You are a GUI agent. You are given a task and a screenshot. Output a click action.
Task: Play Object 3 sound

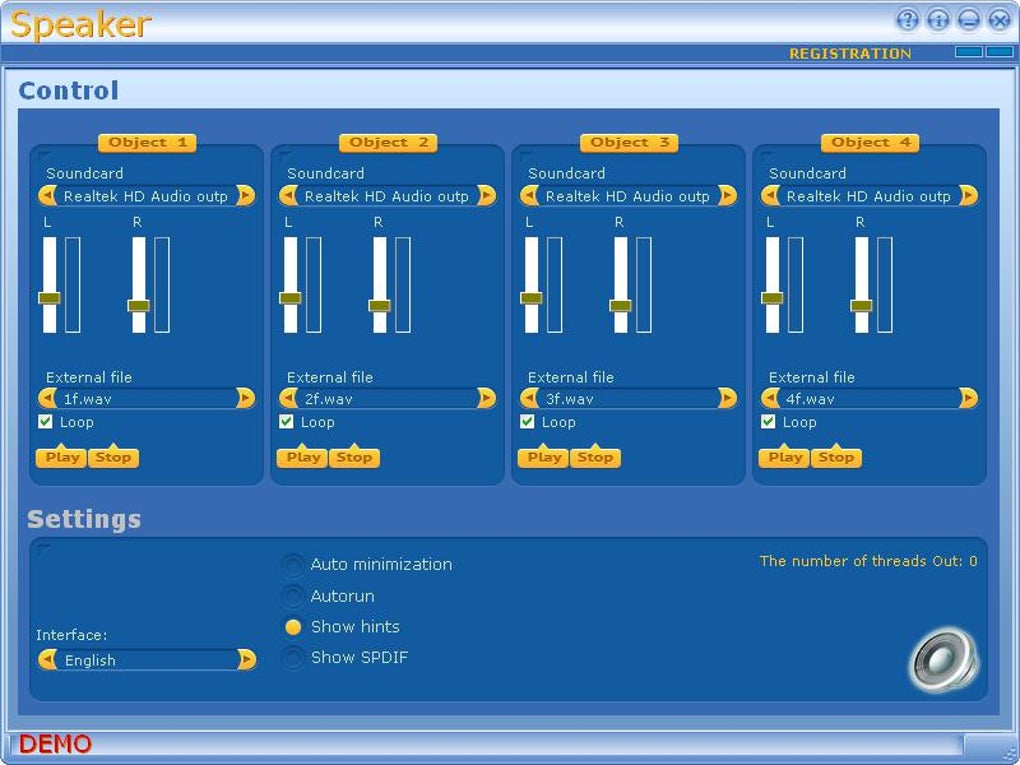tap(544, 457)
